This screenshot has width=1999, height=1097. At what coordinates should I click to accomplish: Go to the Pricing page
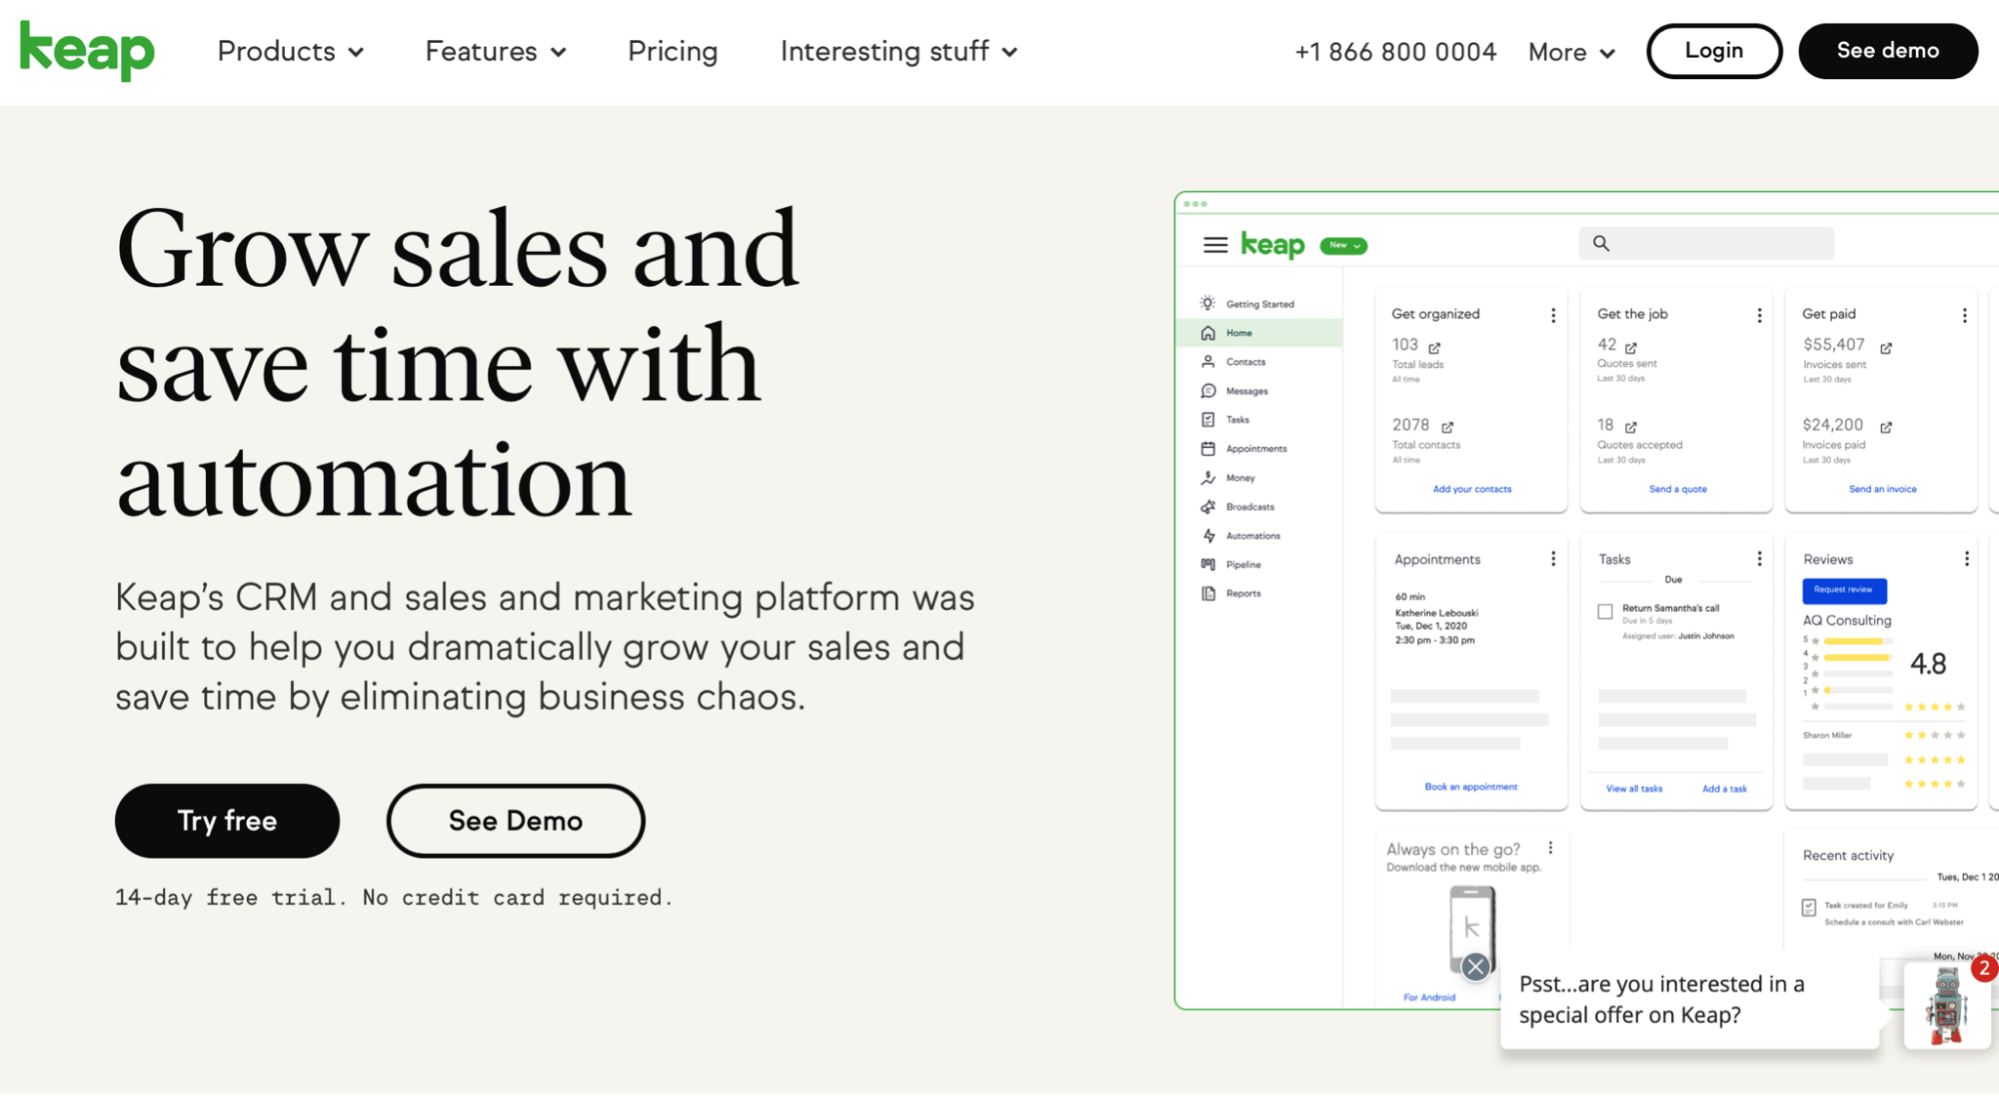coord(673,51)
